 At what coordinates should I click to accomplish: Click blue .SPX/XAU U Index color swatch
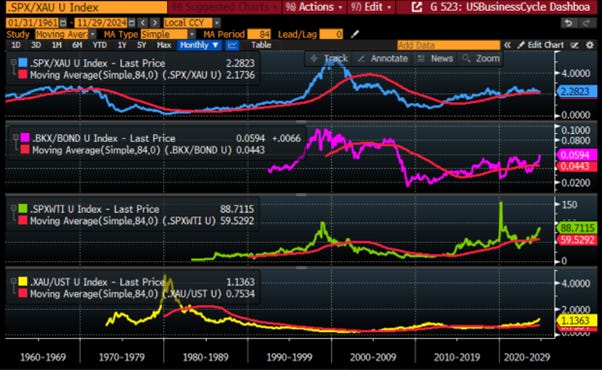pyautogui.click(x=23, y=63)
